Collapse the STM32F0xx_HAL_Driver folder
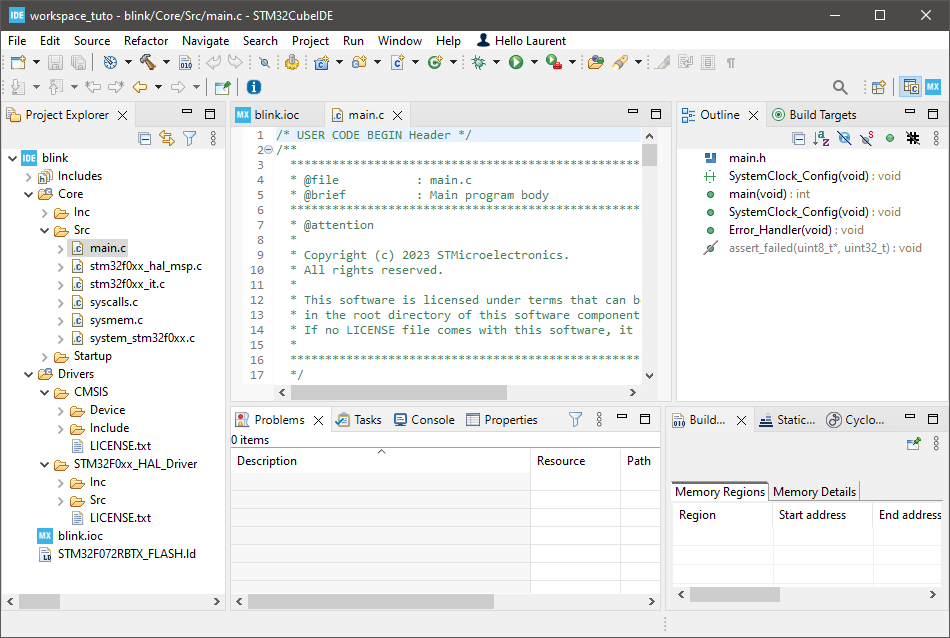This screenshot has height=638, width=950. pyautogui.click(x=44, y=465)
